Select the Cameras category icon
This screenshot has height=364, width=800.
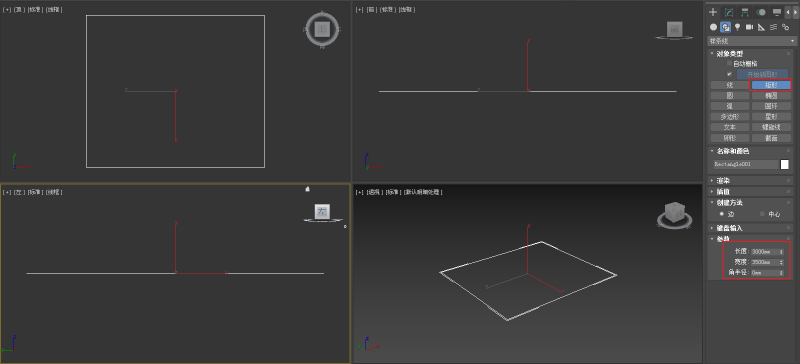[749, 27]
